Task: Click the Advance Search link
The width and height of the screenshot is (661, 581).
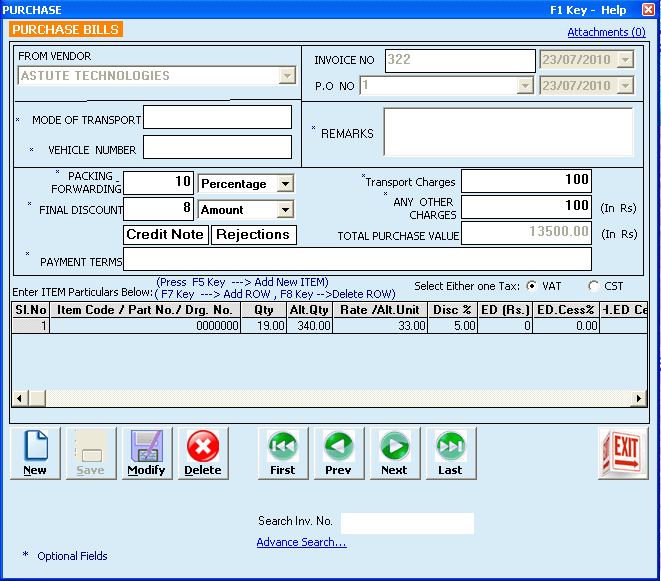Action: [x=301, y=542]
